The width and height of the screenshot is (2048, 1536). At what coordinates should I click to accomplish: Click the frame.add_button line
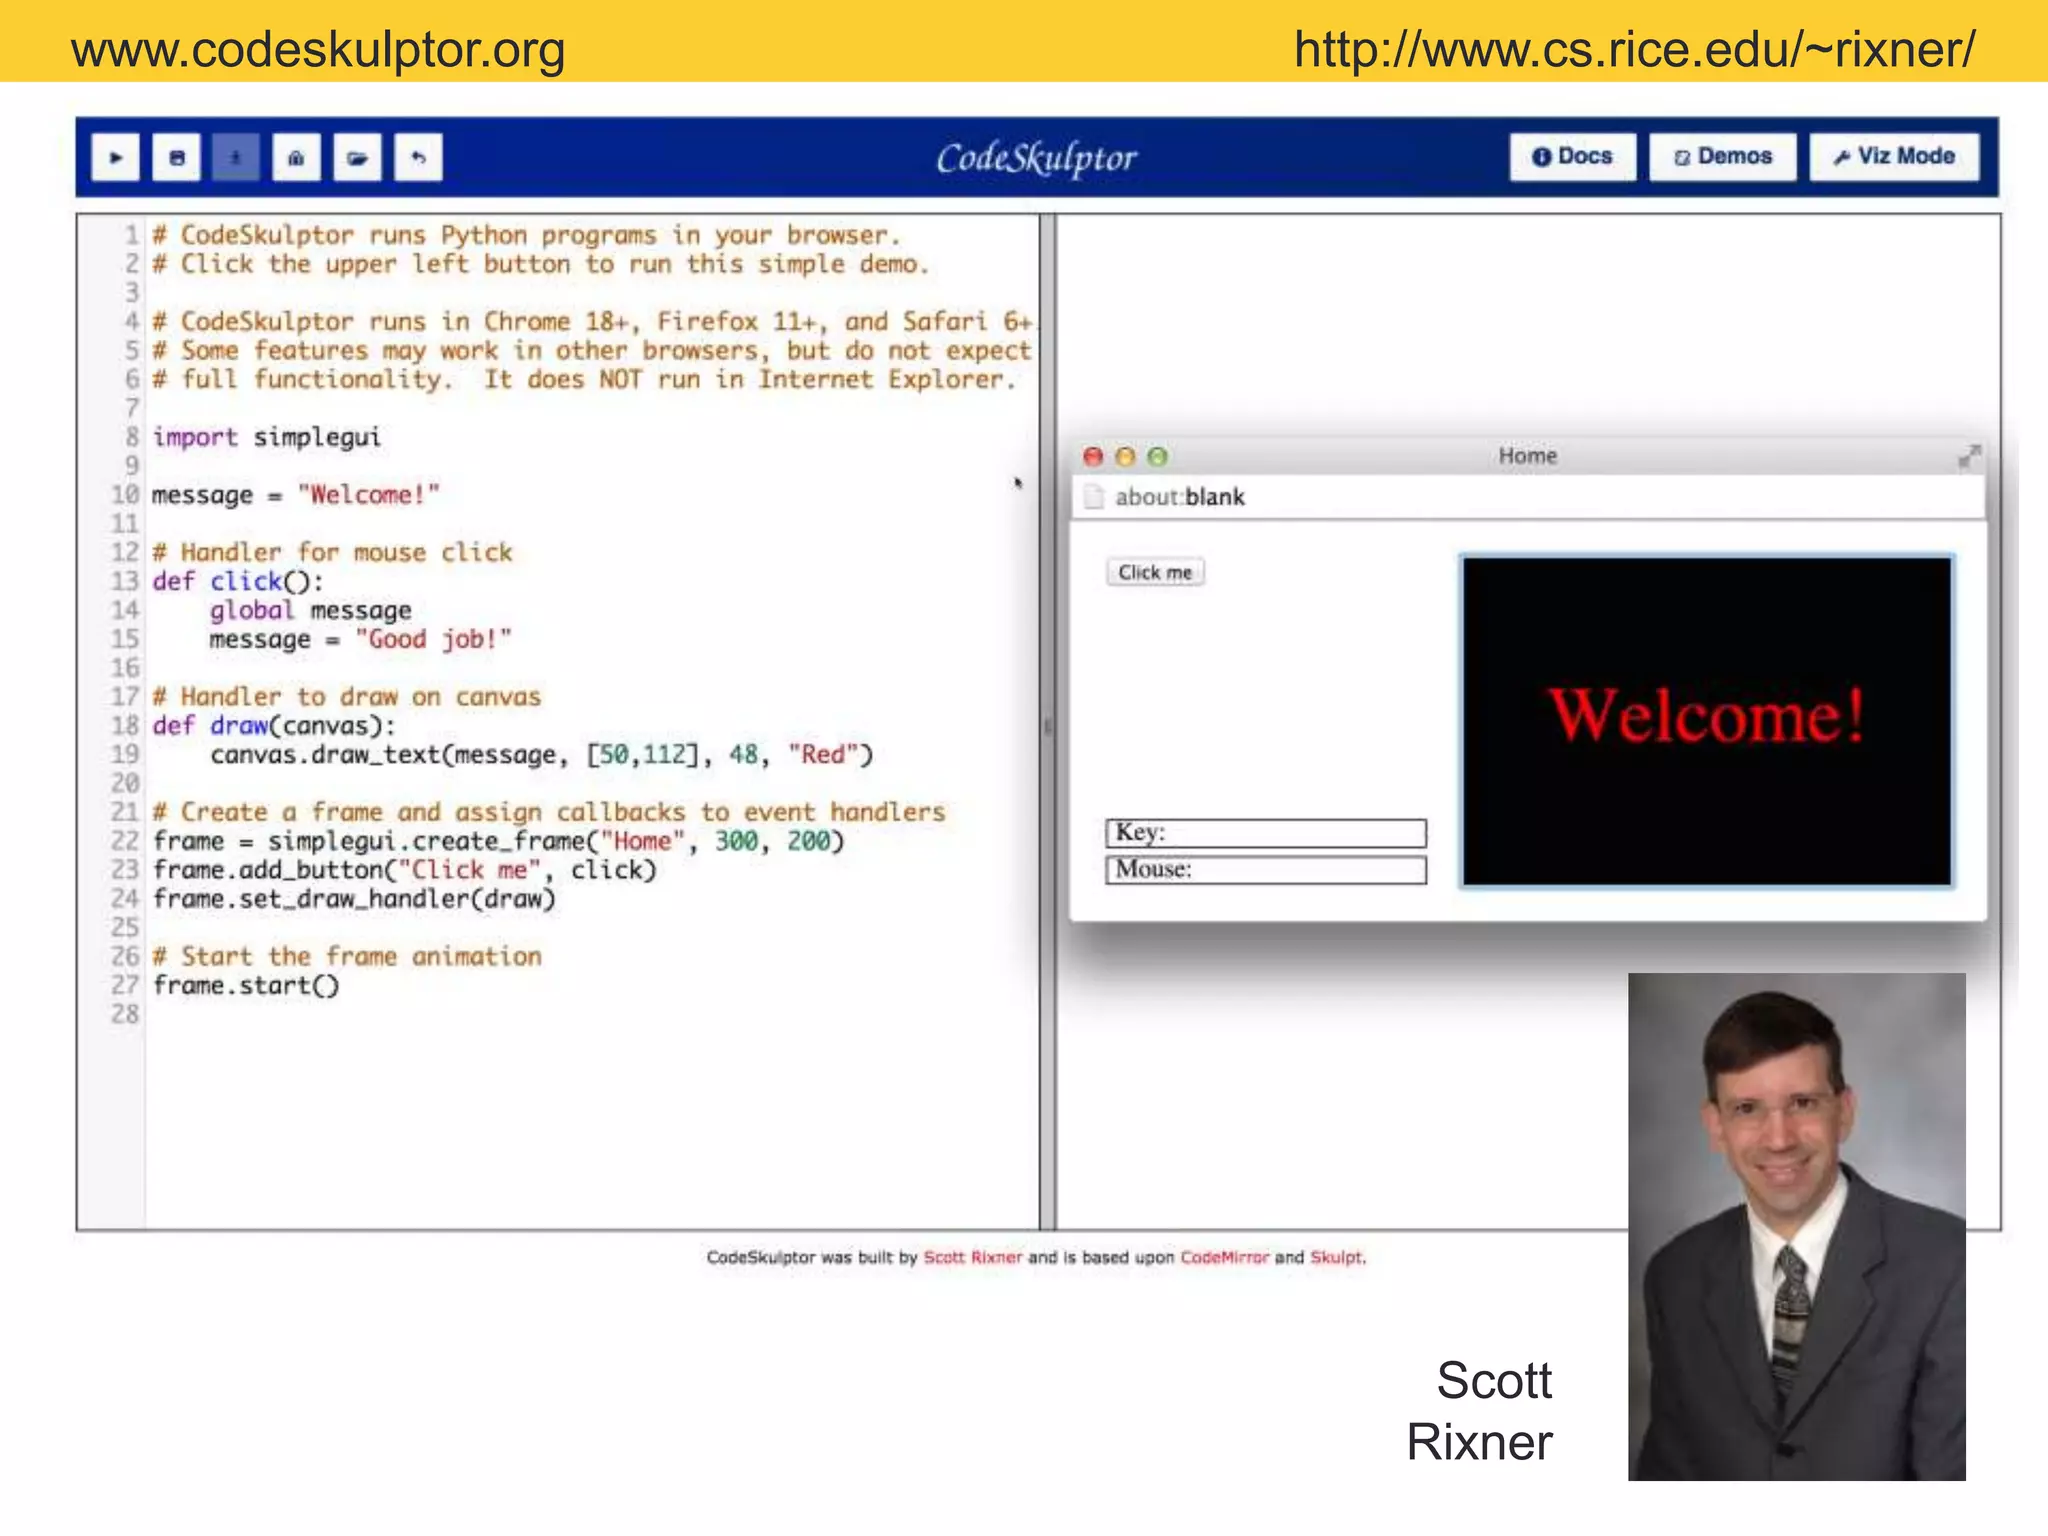404,870
